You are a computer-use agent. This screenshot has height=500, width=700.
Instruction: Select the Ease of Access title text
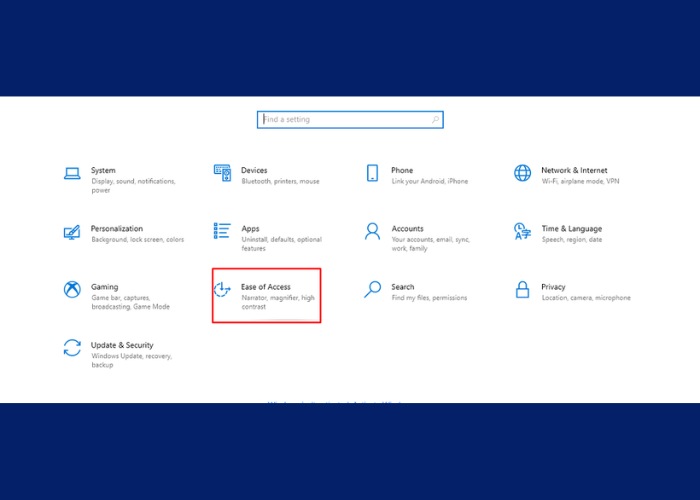pos(266,287)
